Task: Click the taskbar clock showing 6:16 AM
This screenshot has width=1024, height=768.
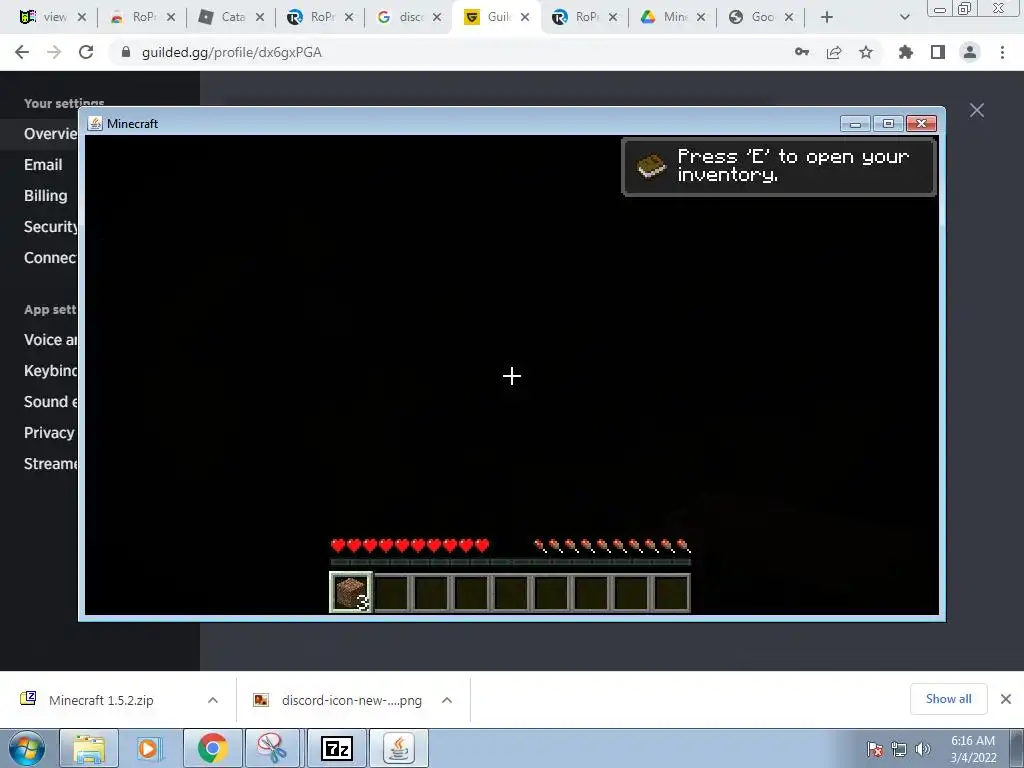Action: [973, 749]
